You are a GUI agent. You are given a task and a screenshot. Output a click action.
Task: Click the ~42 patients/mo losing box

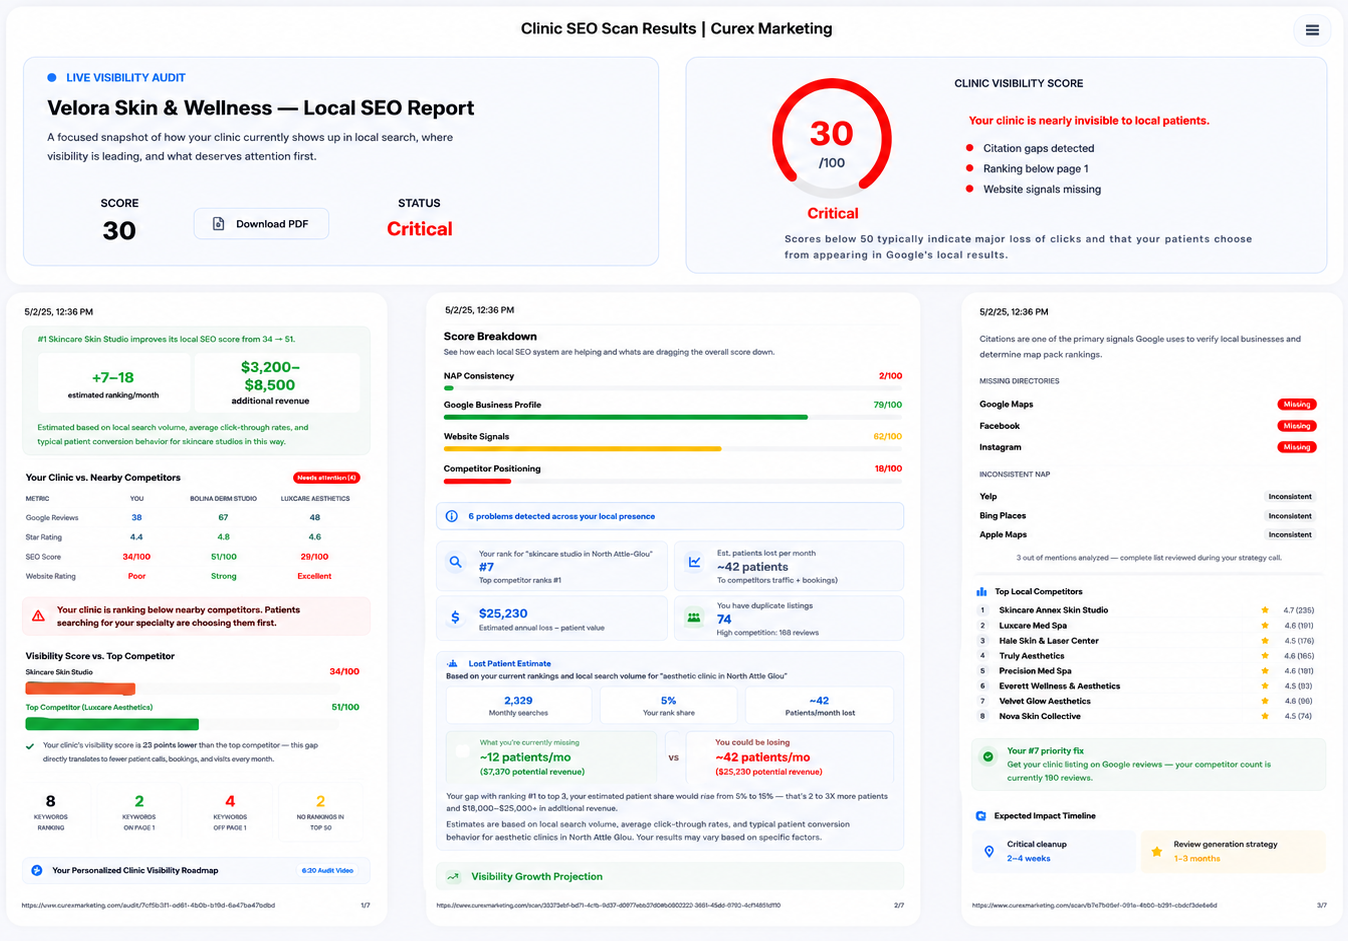[790, 757]
